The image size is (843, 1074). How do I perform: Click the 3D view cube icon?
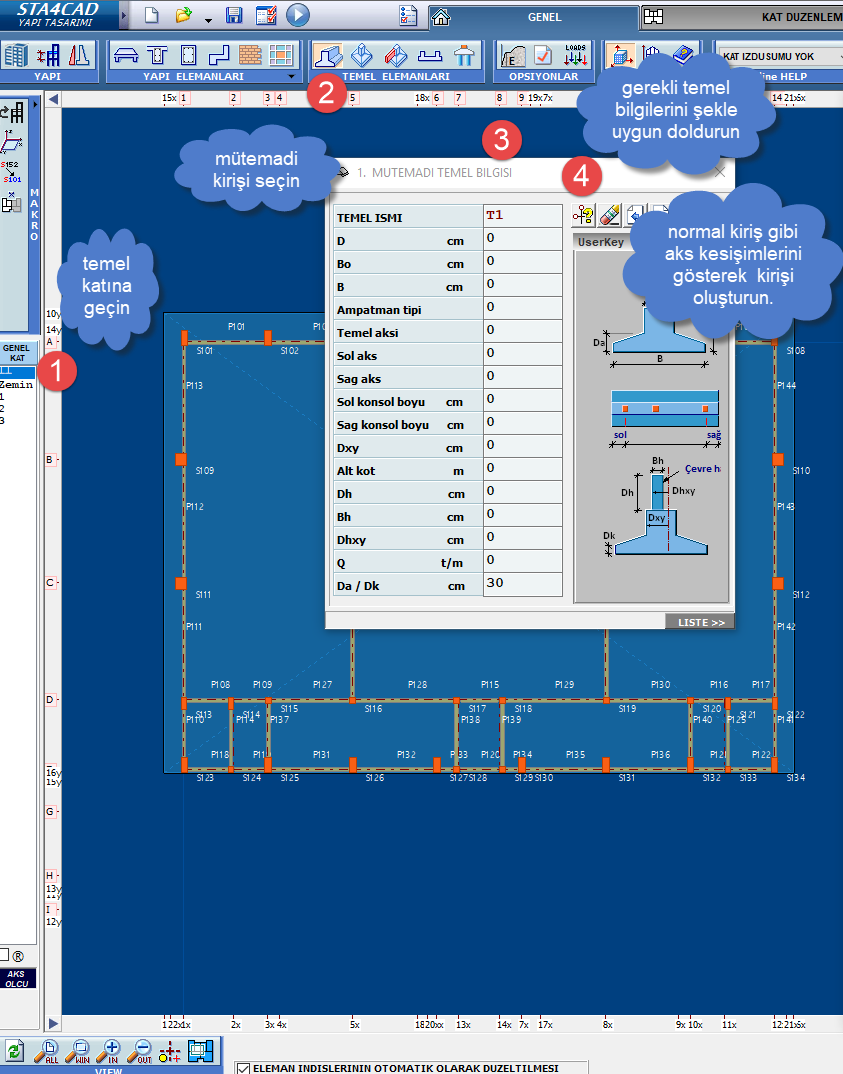620,55
